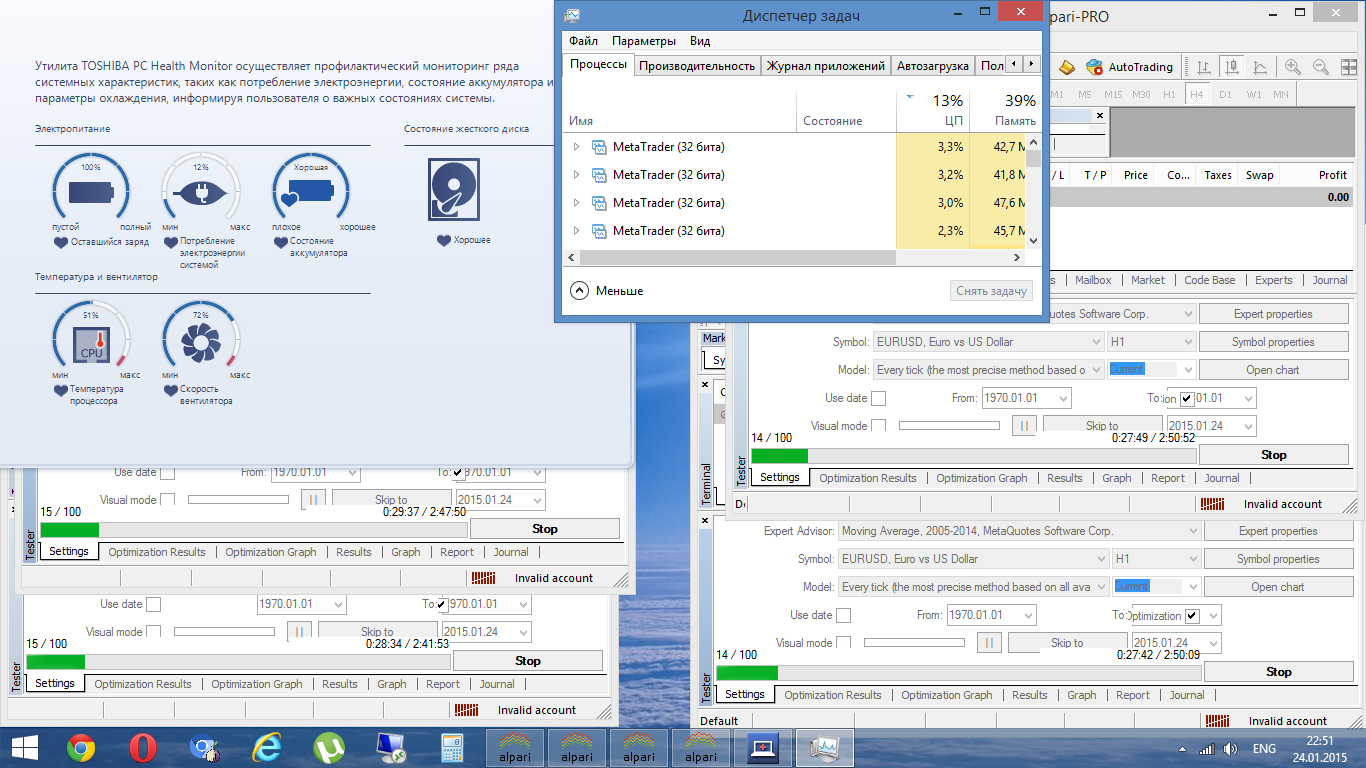Select the line chart mode icon
This screenshot has width=1366, height=768.
pos(1260,67)
